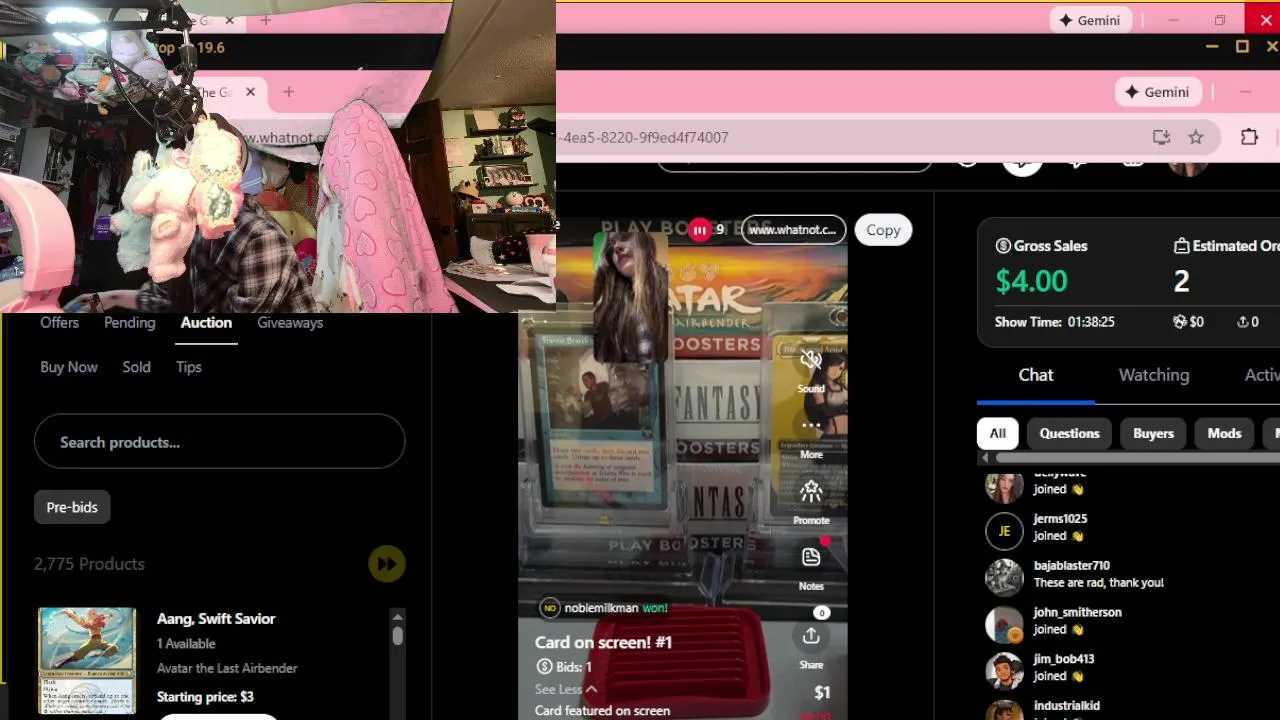
Task: Switch to the Watching tab
Action: [x=1154, y=375]
